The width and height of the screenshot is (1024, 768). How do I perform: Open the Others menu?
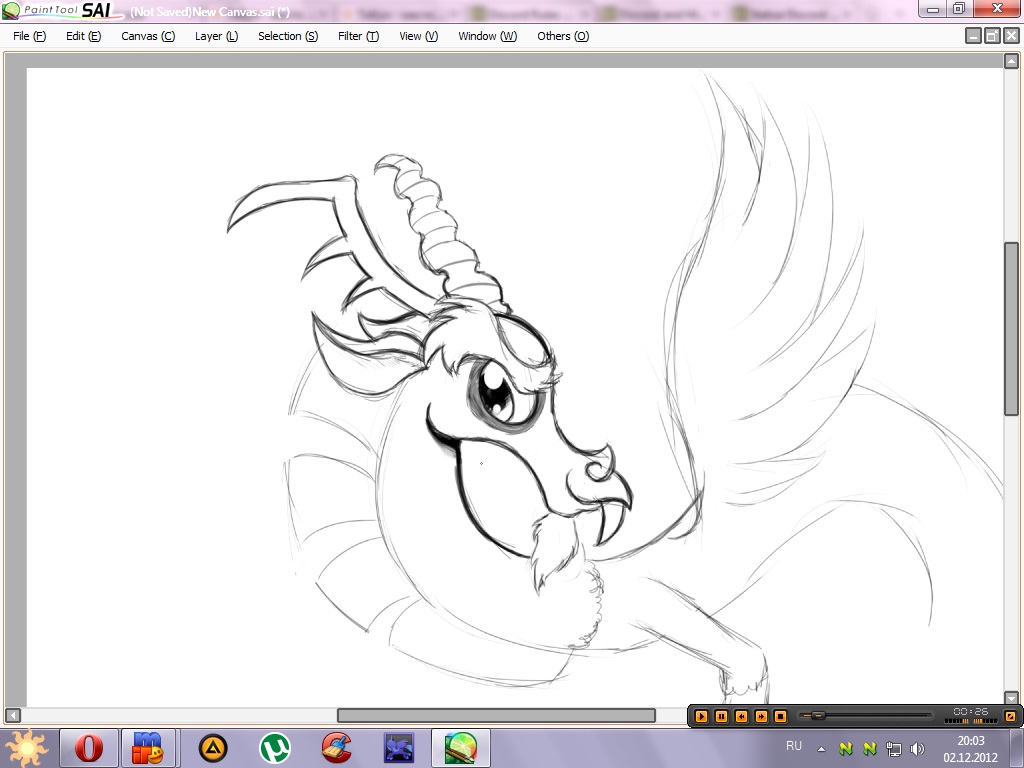[562, 36]
